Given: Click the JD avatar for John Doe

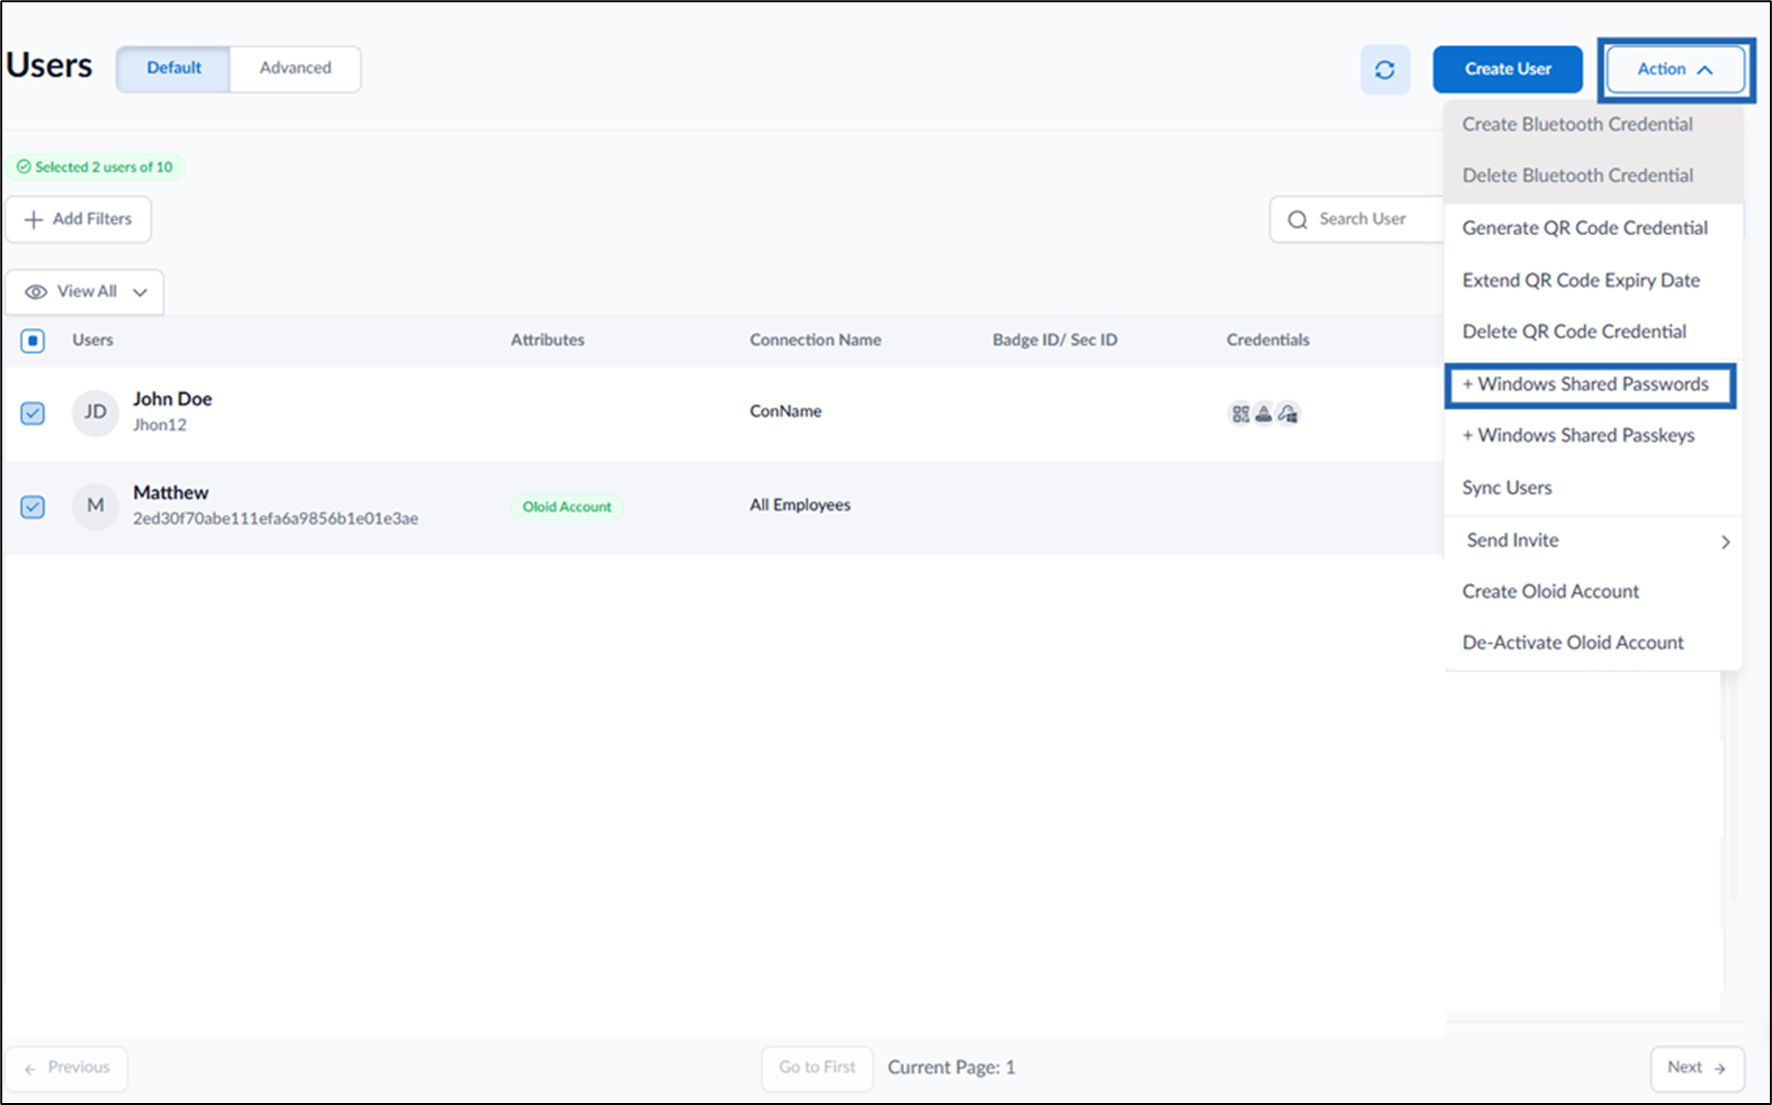Looking at the screenshot, I should tap(95, 412).
